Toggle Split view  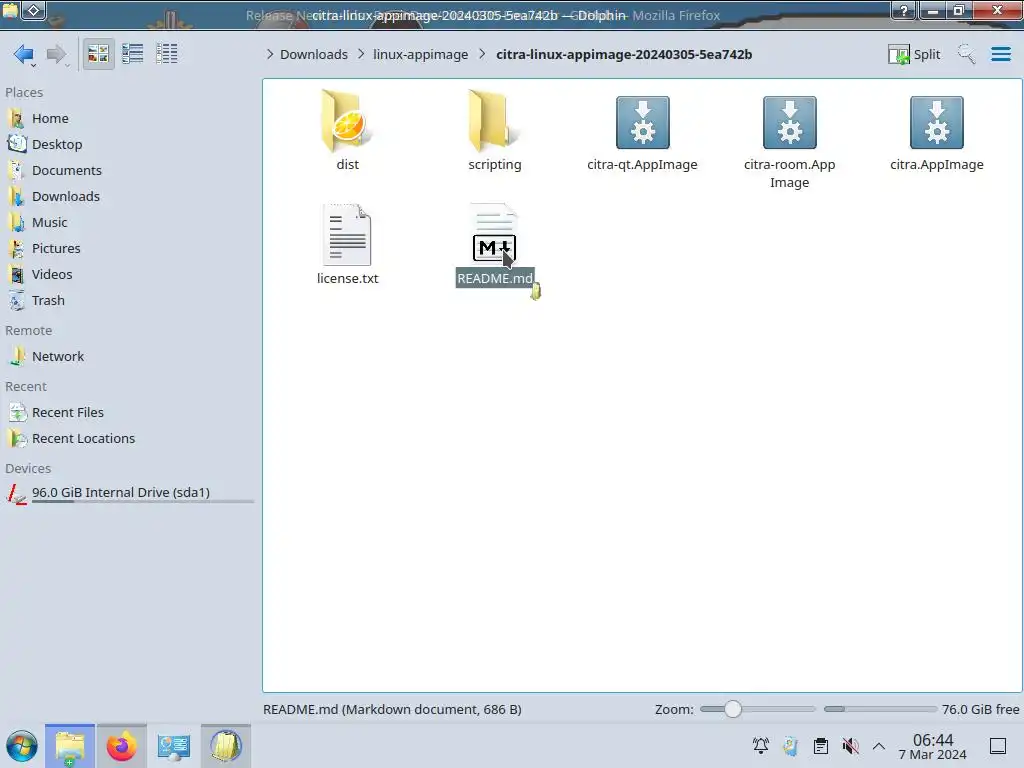tap(914, 54)
